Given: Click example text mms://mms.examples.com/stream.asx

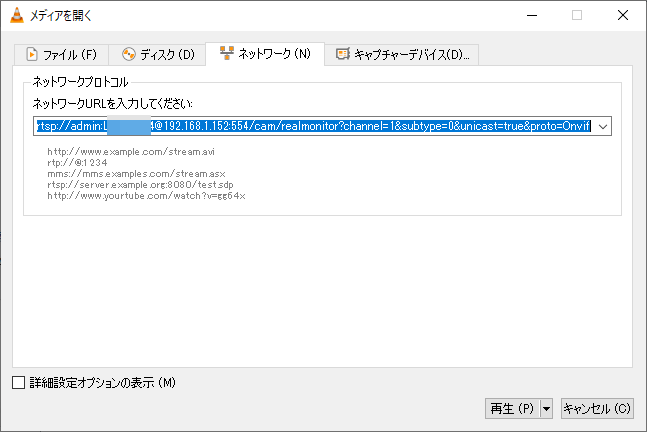Looking at the screenshot, I should point(136,174).
